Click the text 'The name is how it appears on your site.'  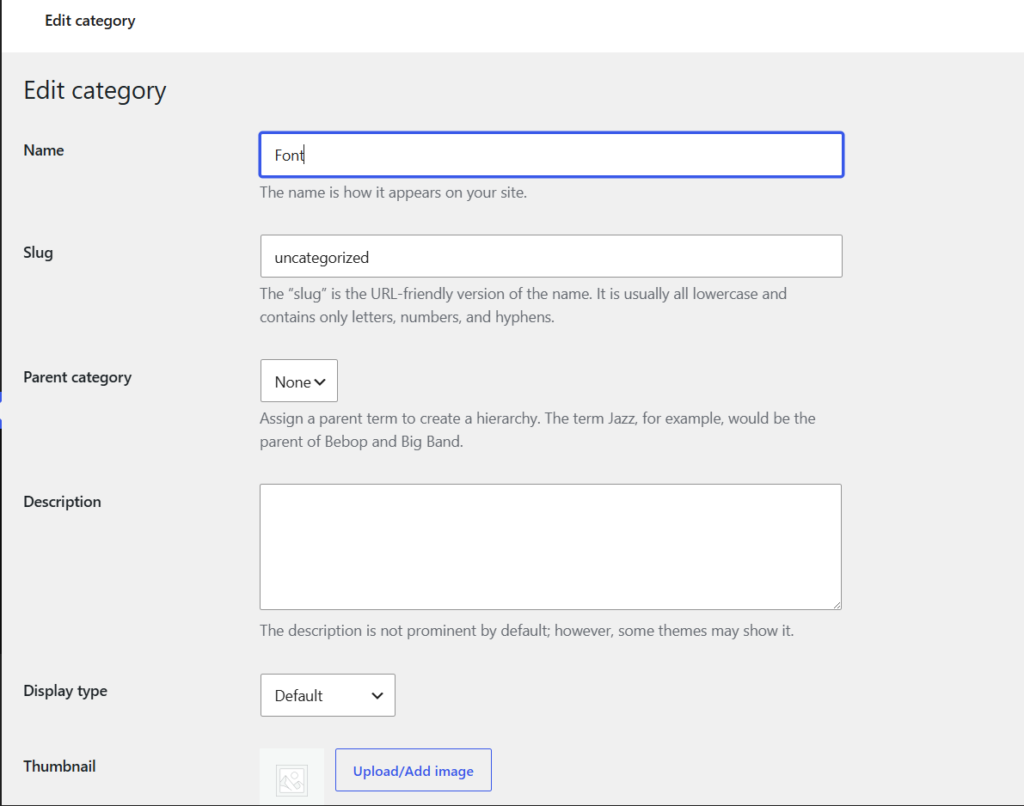click(x=393, y=193)
